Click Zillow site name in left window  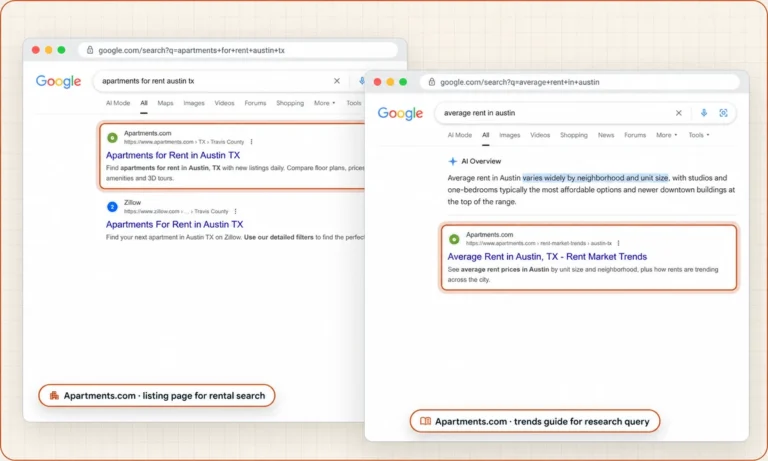pyautogui.click(x=132, y=202)
